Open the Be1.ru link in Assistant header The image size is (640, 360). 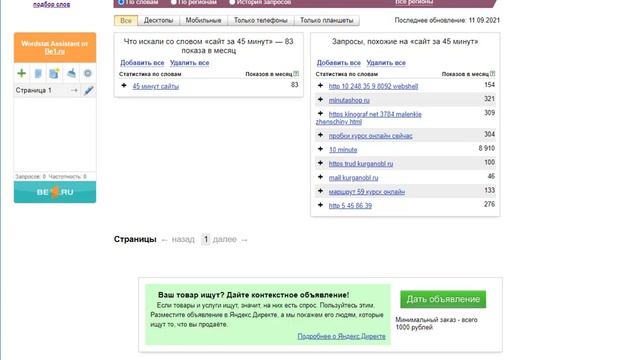(55, 52)
